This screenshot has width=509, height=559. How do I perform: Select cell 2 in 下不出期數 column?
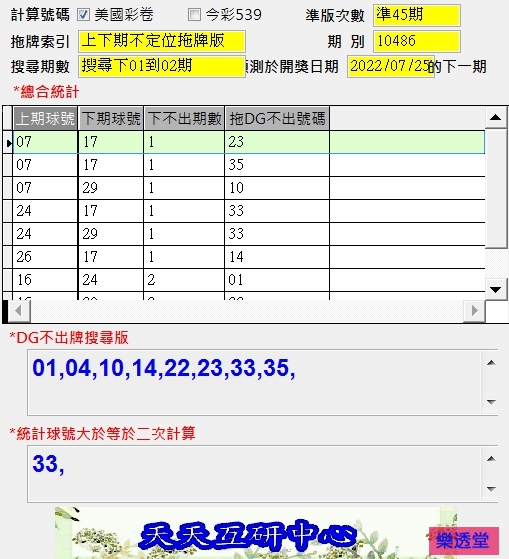pos(184,280)
